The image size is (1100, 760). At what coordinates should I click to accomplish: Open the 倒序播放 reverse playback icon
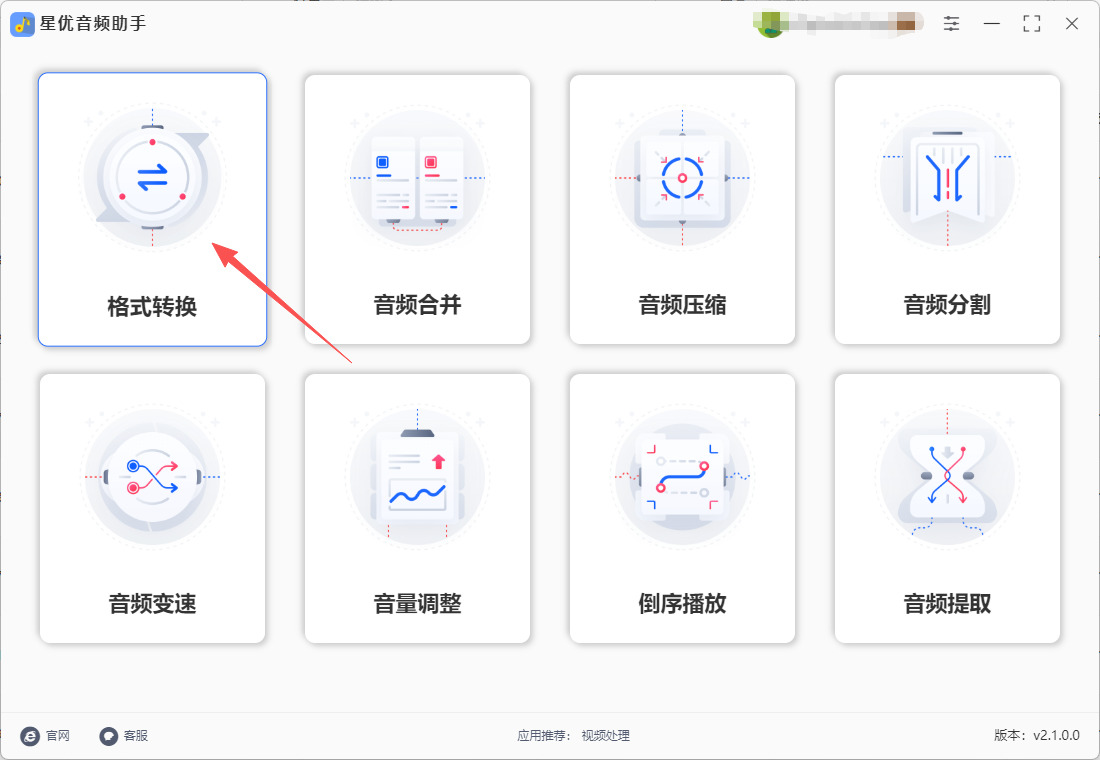682,476
